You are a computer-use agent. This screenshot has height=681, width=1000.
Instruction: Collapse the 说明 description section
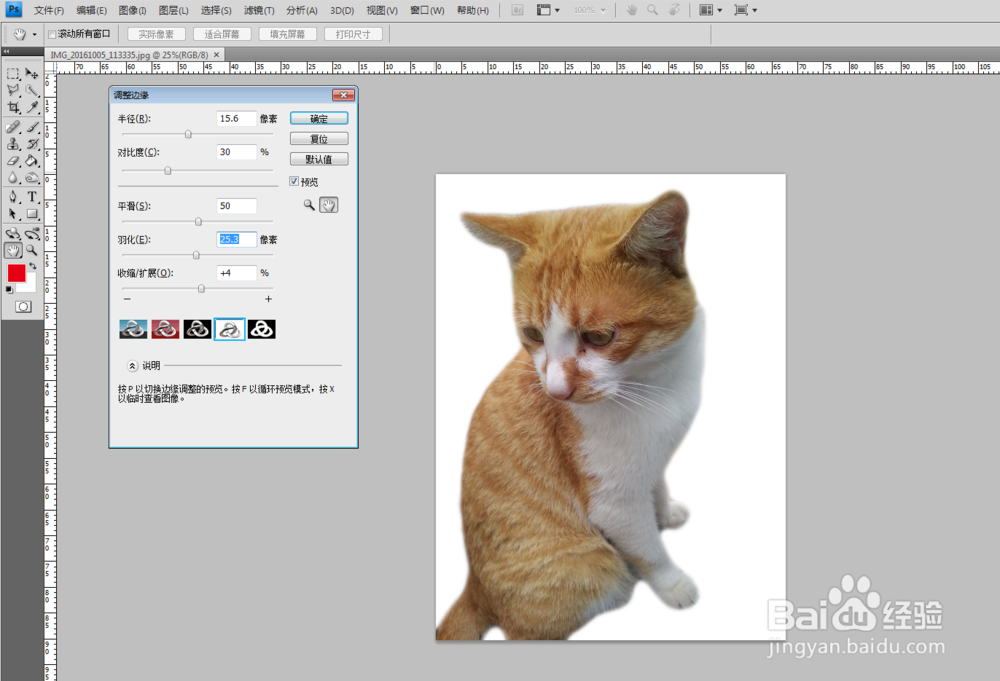132,366
